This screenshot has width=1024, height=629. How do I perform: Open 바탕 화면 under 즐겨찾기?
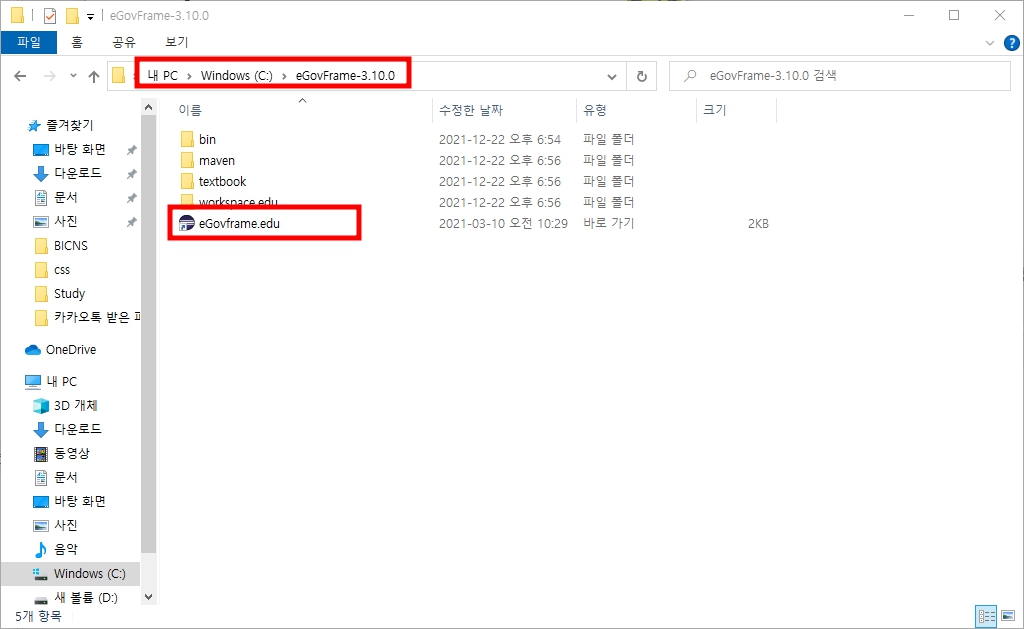click(80, 150)
